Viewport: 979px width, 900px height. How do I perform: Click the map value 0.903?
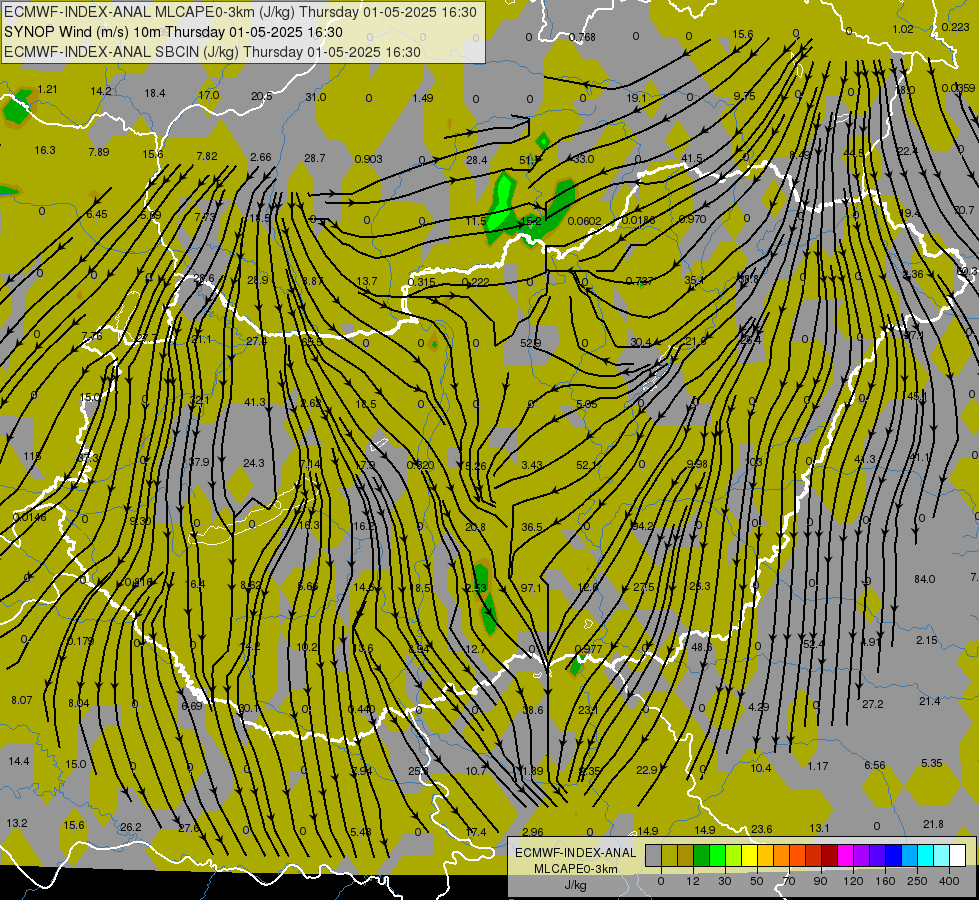[368, 159]
